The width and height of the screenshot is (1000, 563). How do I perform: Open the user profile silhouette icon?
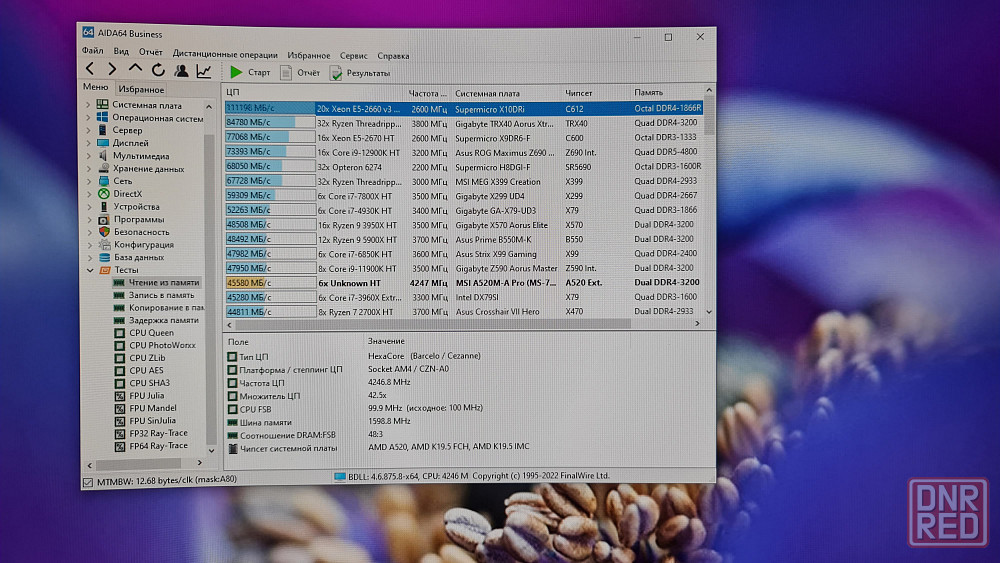point(181,70)
